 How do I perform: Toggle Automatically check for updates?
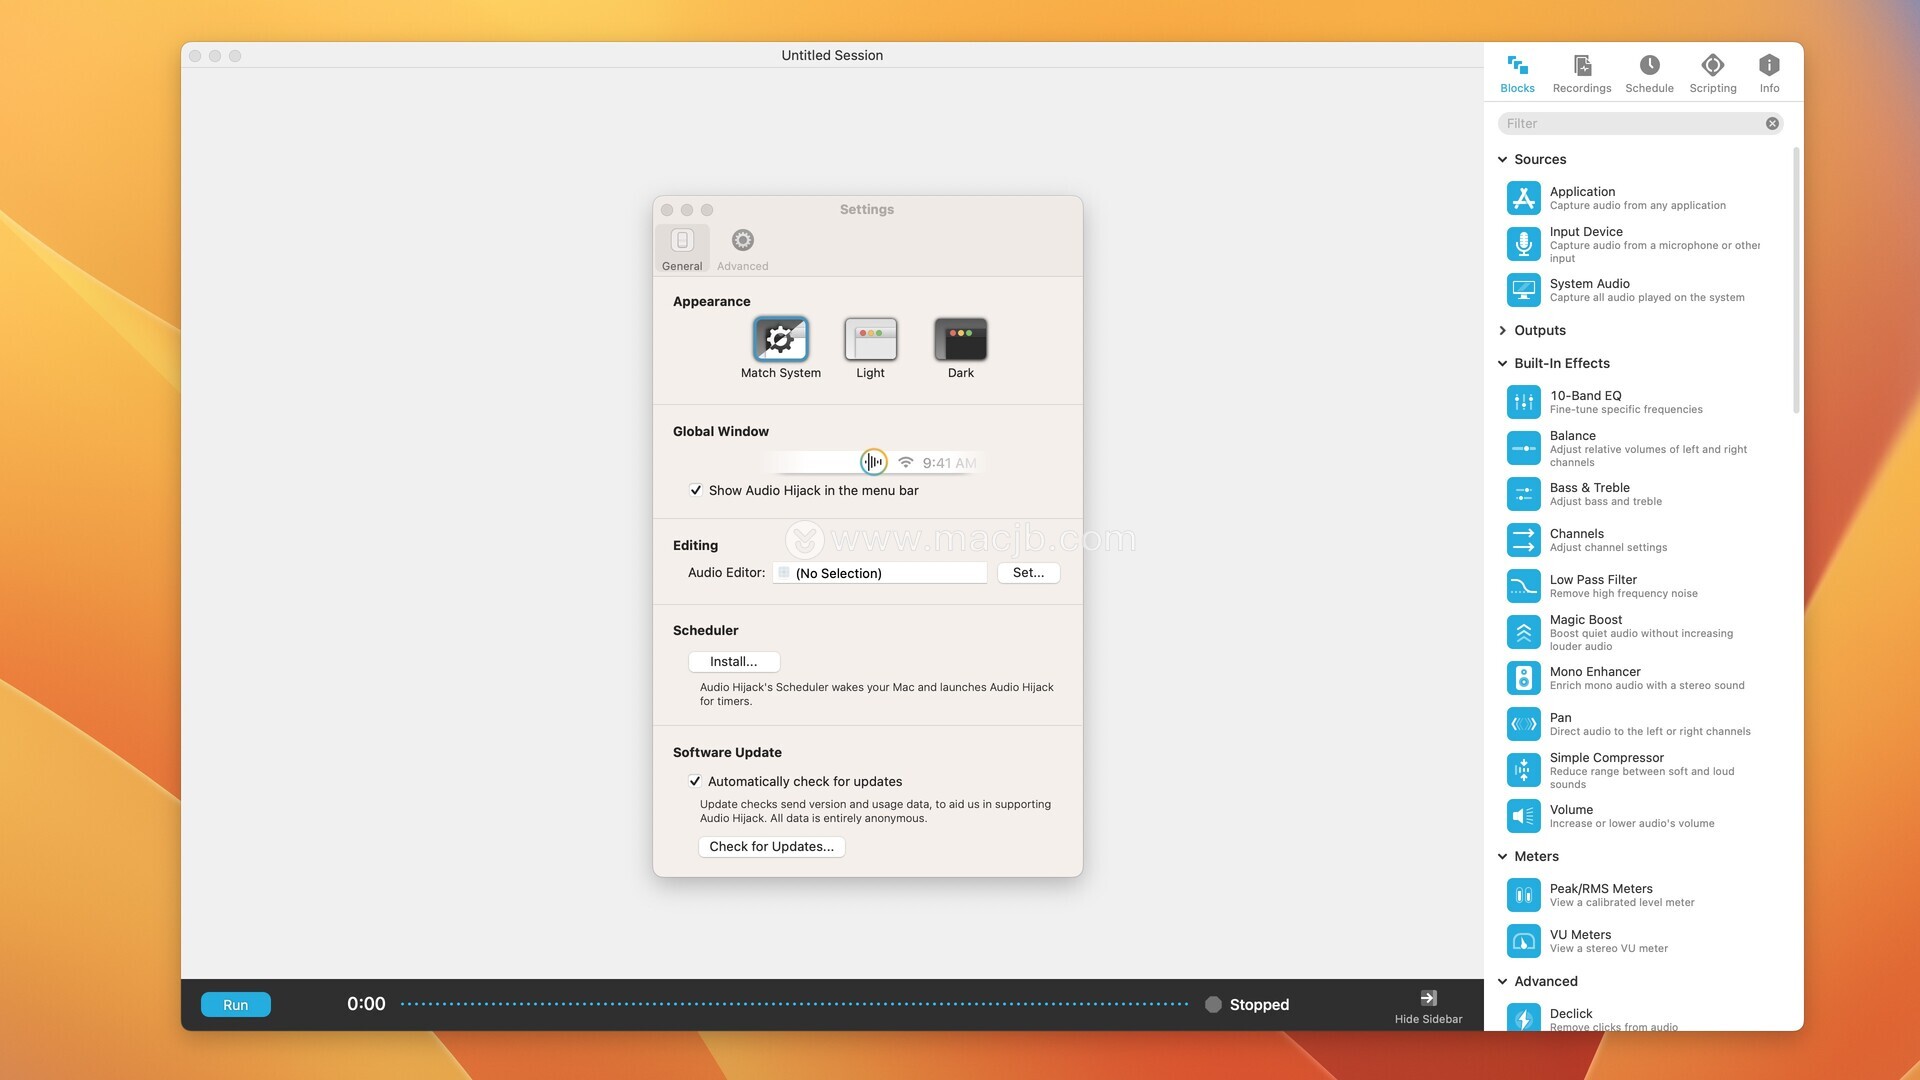[x=695, y=781]
